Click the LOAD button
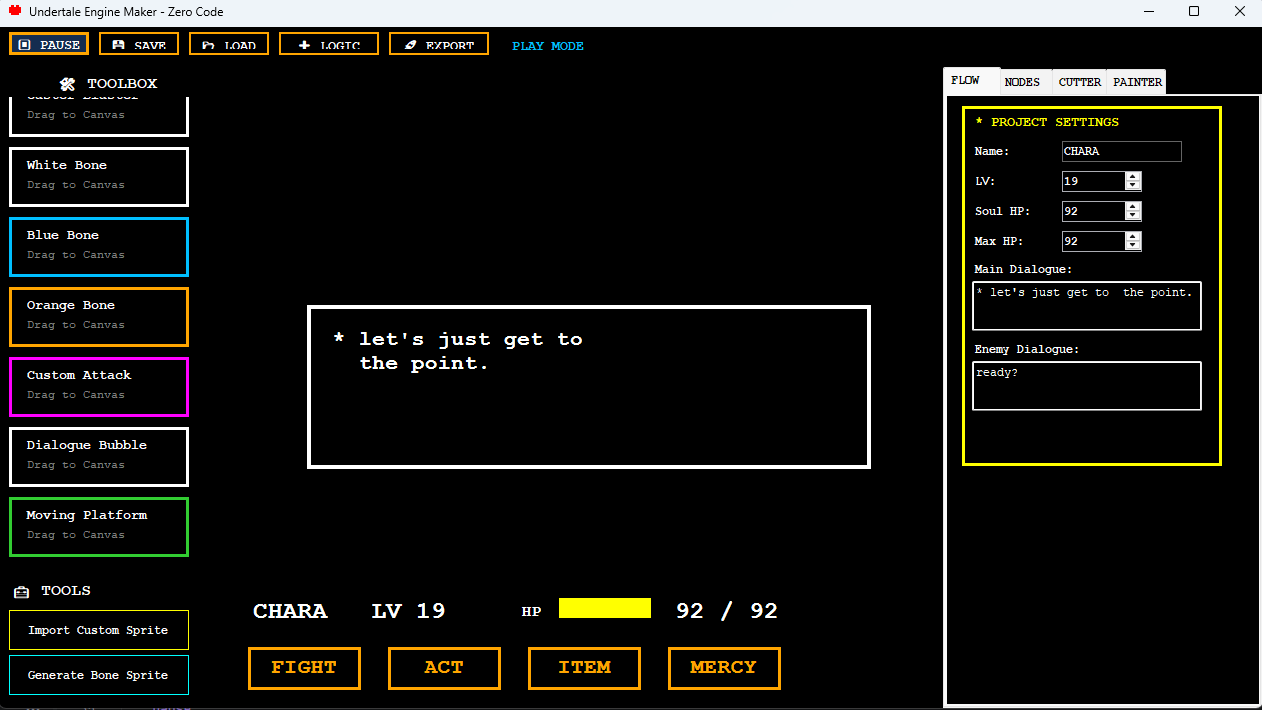1262x710 pixels. [229, 44]
